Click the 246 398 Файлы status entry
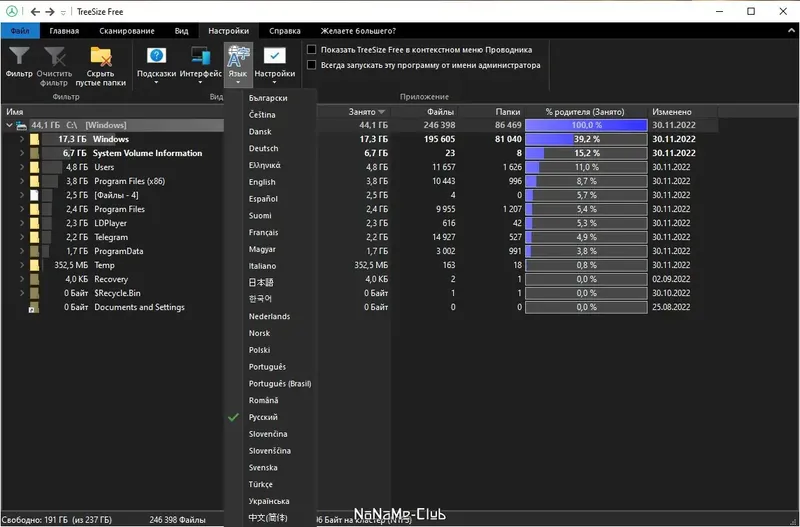 [x=178, y=520]
